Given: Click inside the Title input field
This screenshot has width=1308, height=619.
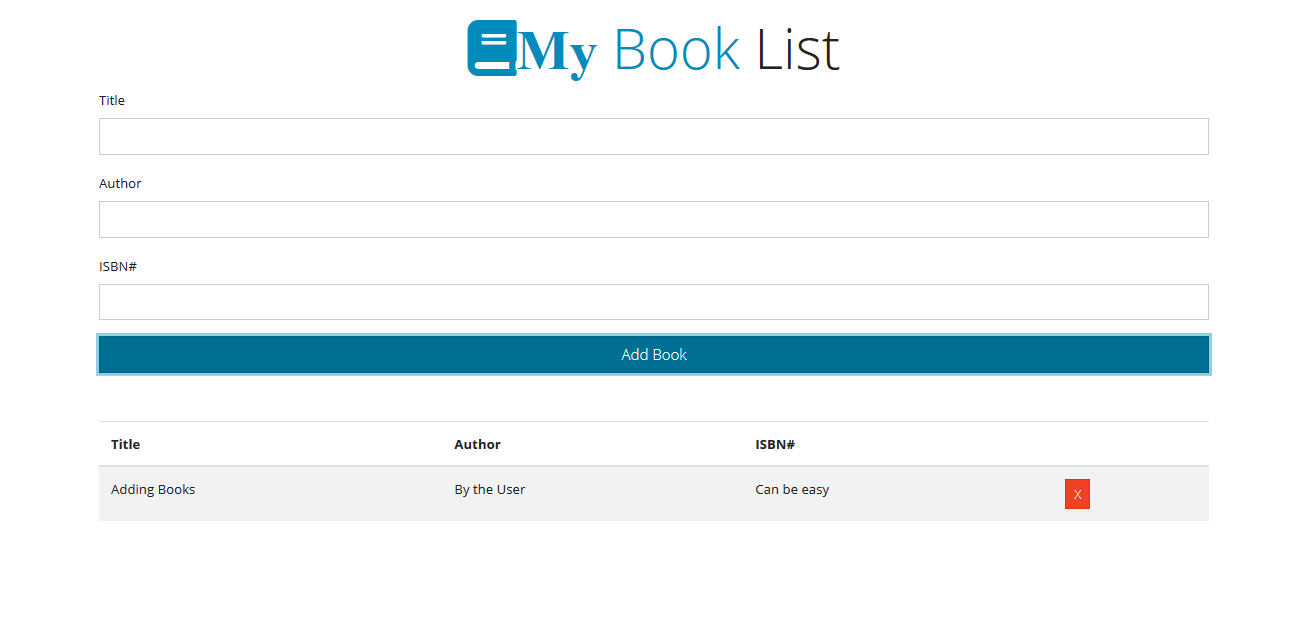Looking at the screenshot, I should (x=653, y=136).
